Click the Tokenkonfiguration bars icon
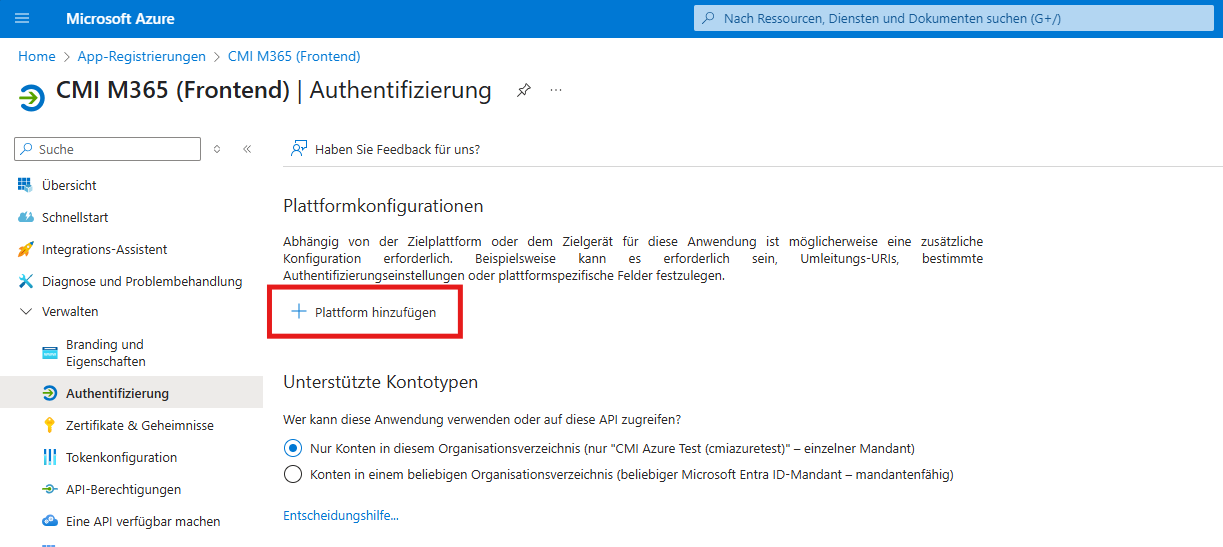The height and width of the screenshot is (547, 1223). (49, 457)
